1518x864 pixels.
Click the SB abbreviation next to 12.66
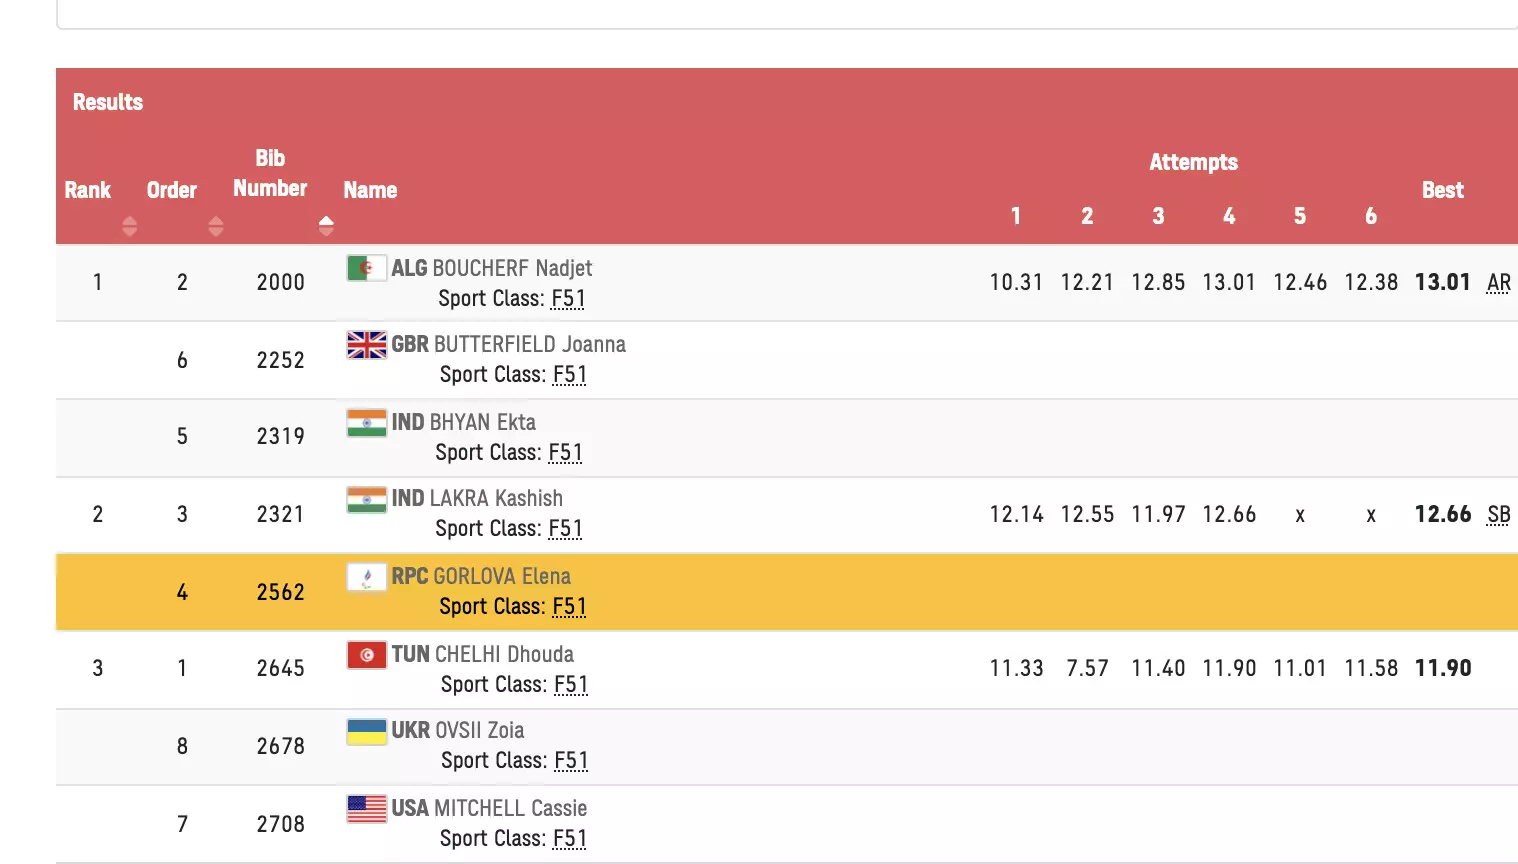pos(1498,515)
